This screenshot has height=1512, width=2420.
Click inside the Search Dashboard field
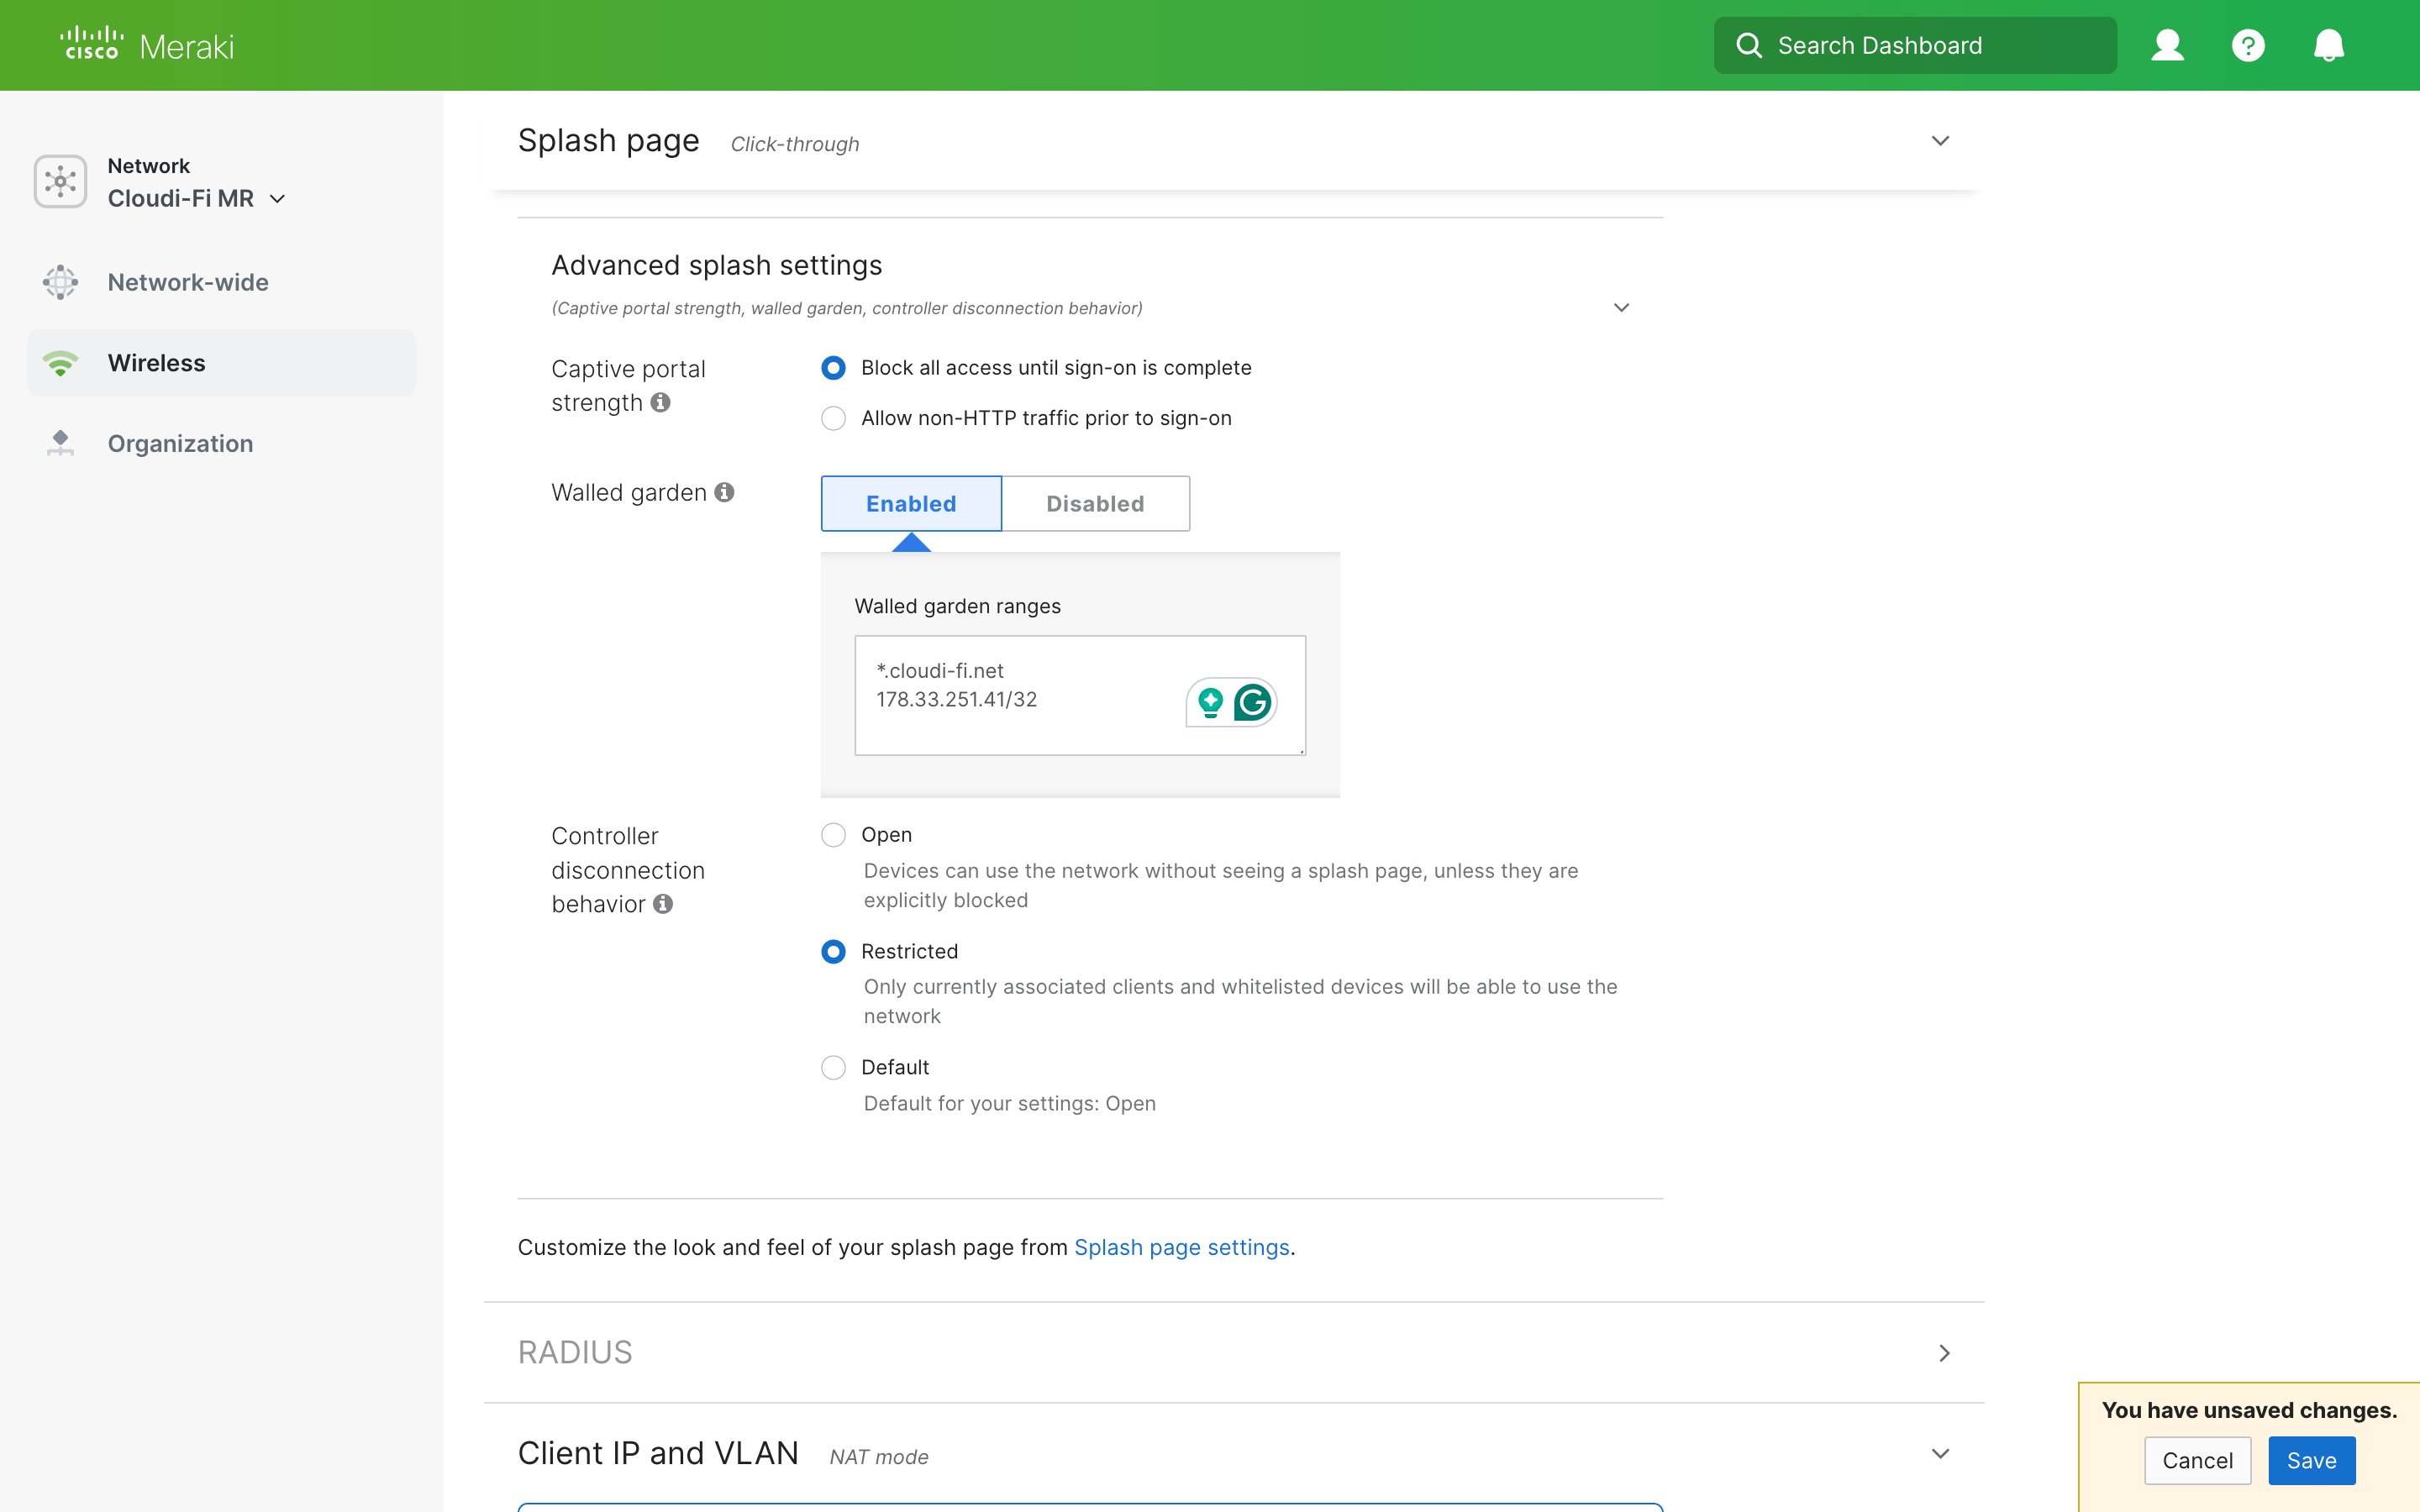click(1915, 45)
